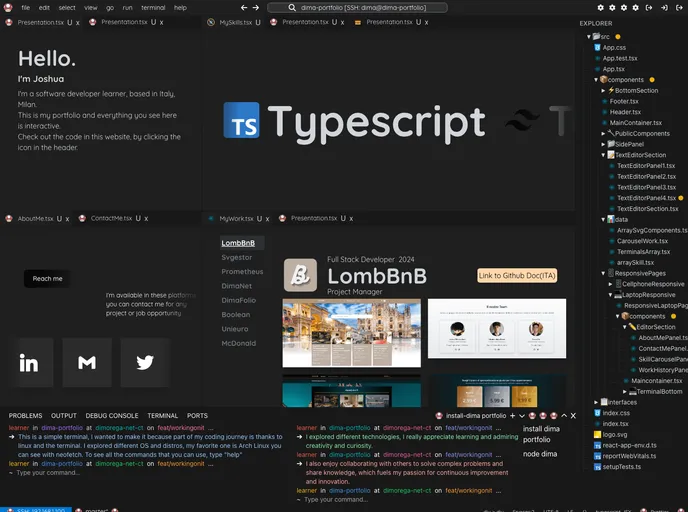Choose the node dima command suggestion
Viewport: 688px width, 512px height.
540,454
